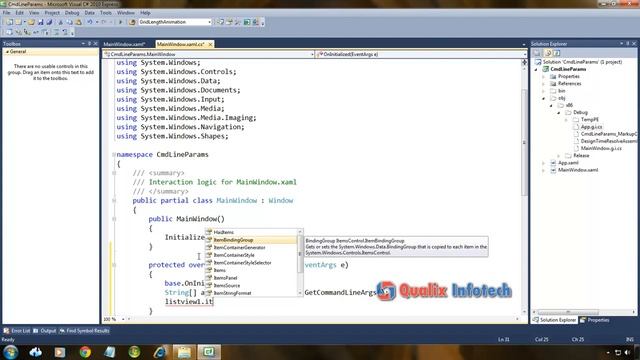Screen dimensions: 640x360
Task: Select App.g.i.cs file in Solution Explorer
Action: coord(591,127)
